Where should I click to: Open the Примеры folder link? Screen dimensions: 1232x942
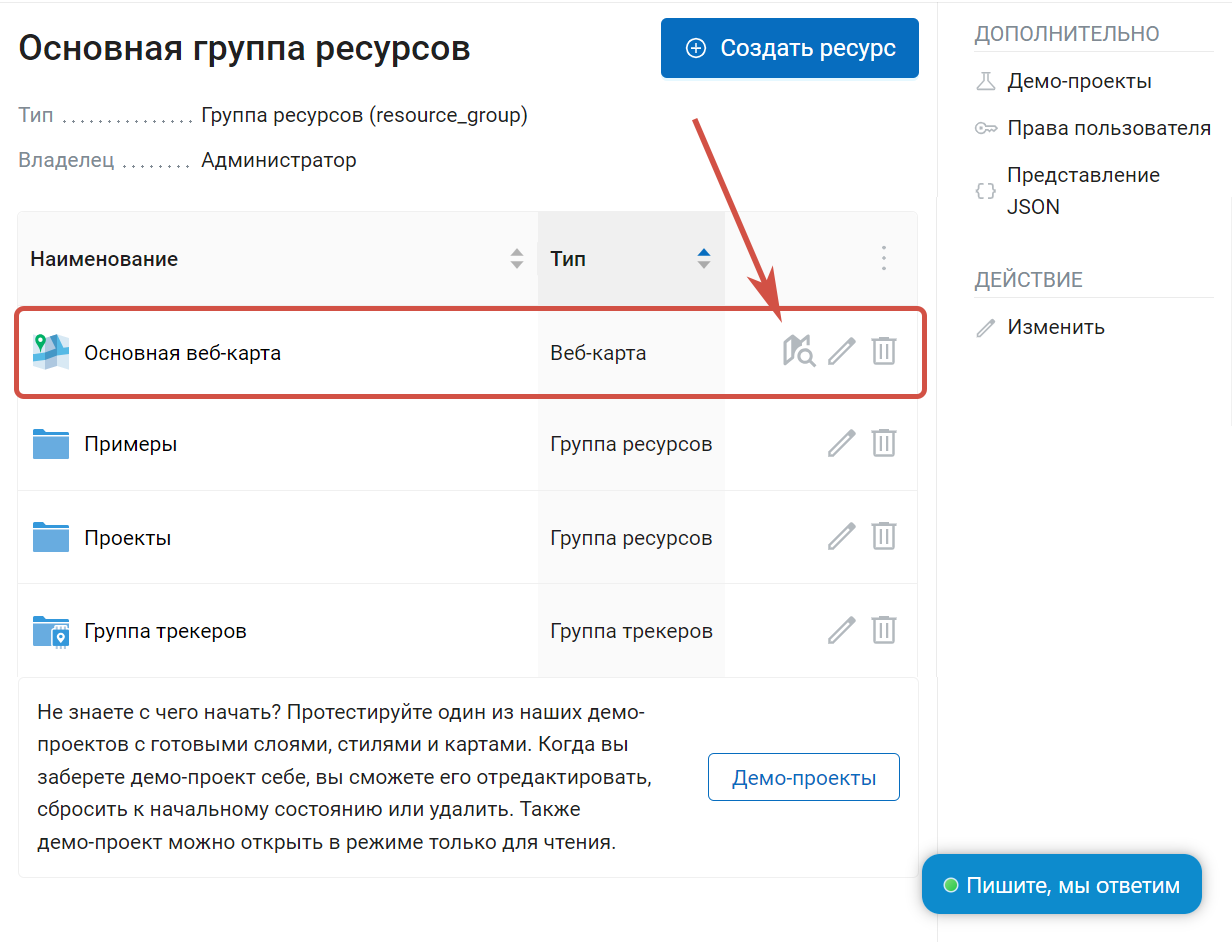(130, 444)
